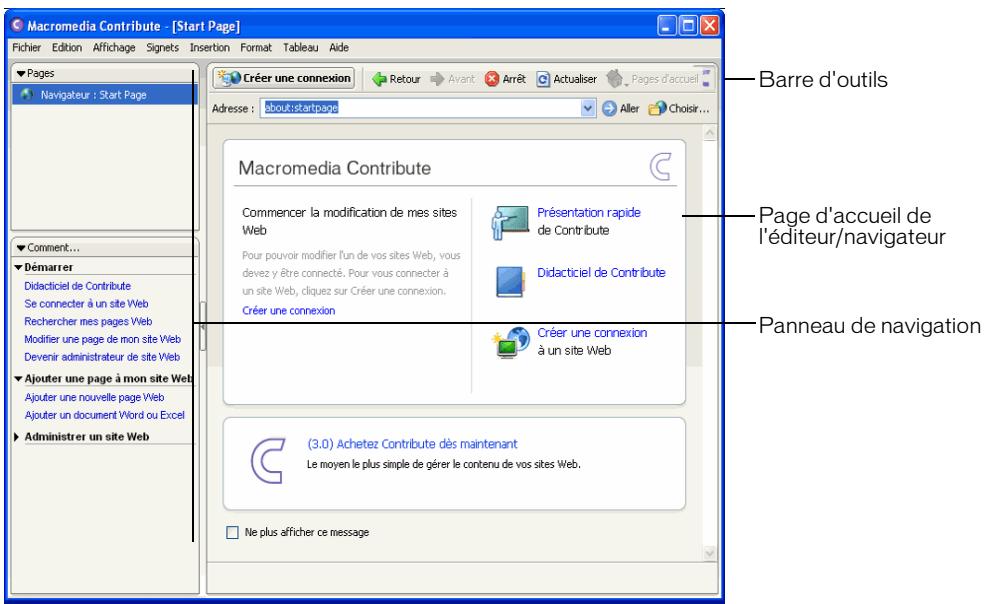The image size is (984, 604).
Task: Open the Aide menu
Action: (339, 48)
